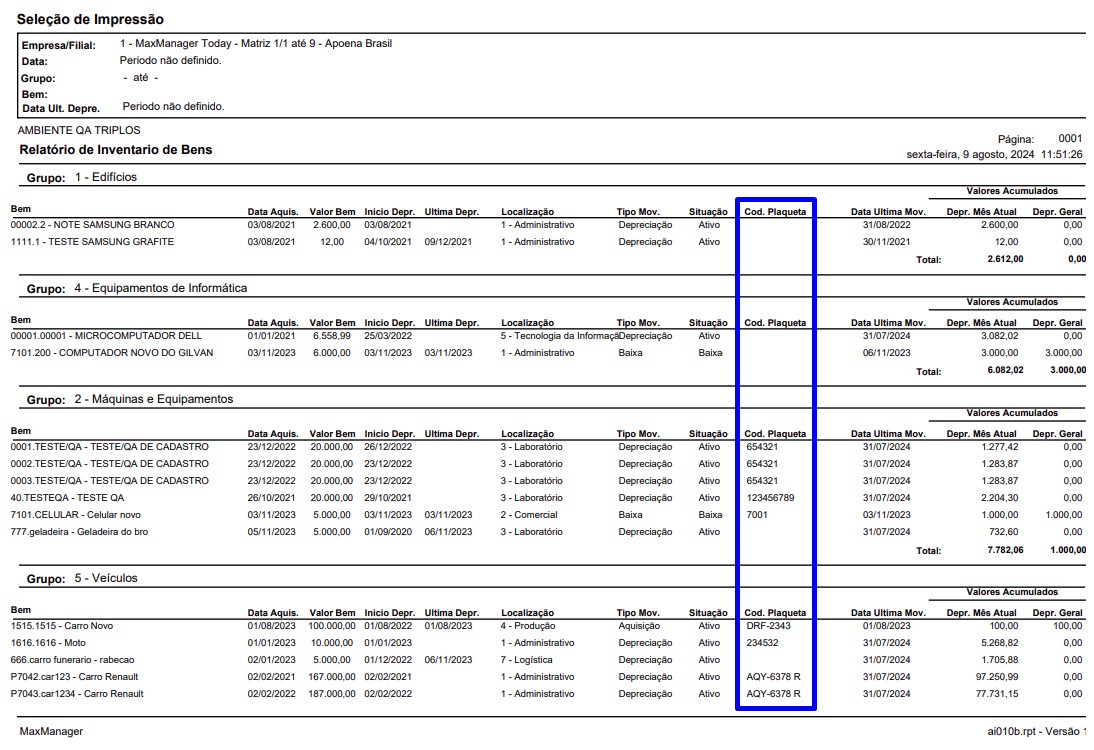Viewport: 1094px width, 750px height.
Task: Select plaqueta code '234532'
Action: pos(763,643)
